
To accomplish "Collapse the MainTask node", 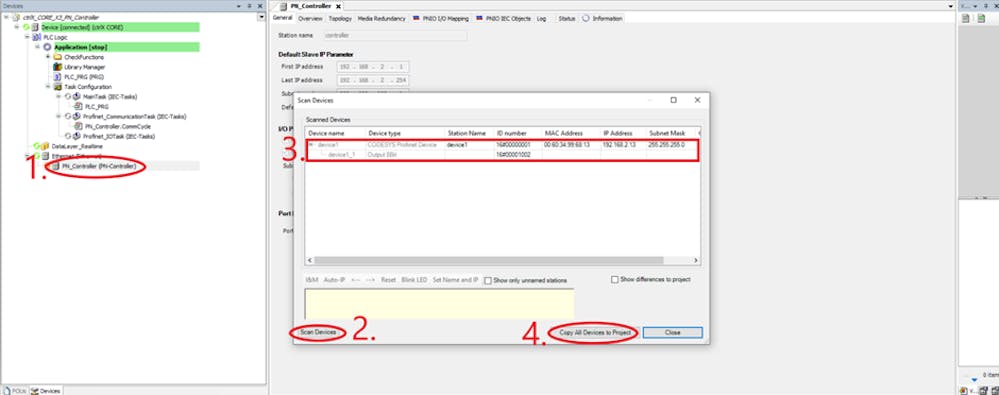I will (59, 97).
